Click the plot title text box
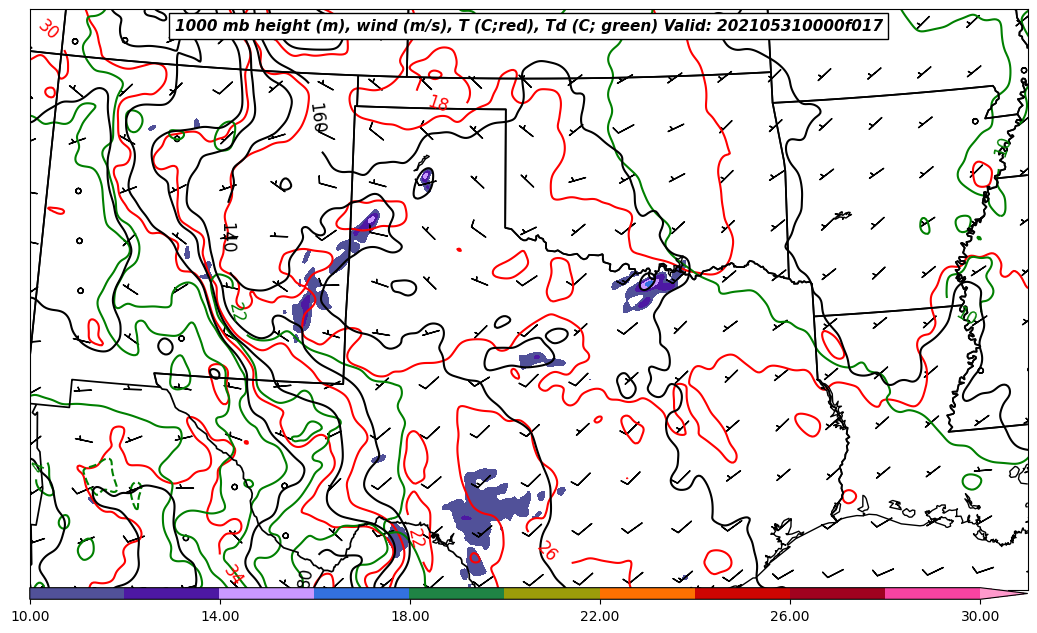Viewport: 1037px width, 633px height. pos(528,26)
